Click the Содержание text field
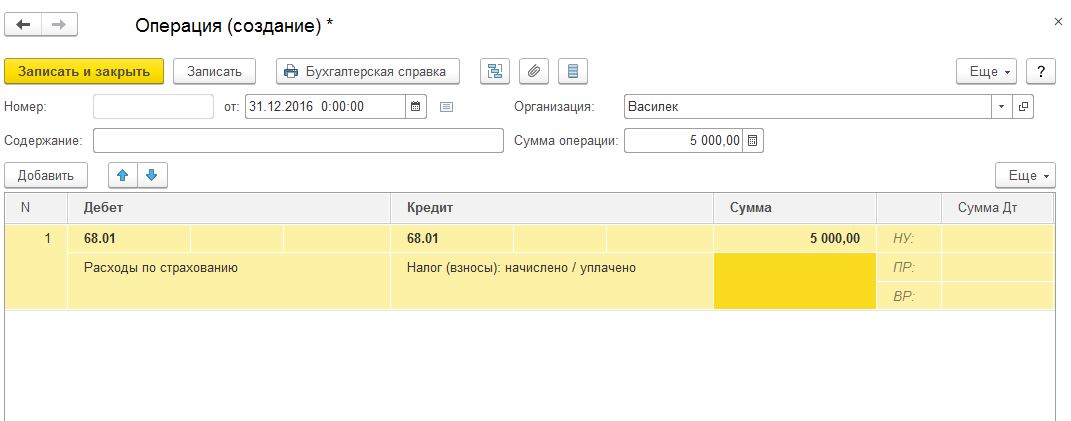 pos(298,141)
